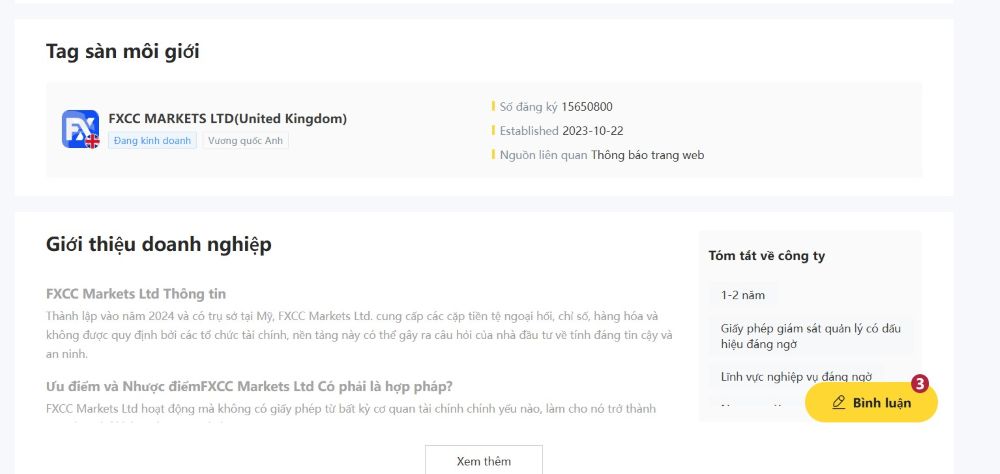Click the UK flag badge on logo
The image size is (1000, 474).
point(92,142)
